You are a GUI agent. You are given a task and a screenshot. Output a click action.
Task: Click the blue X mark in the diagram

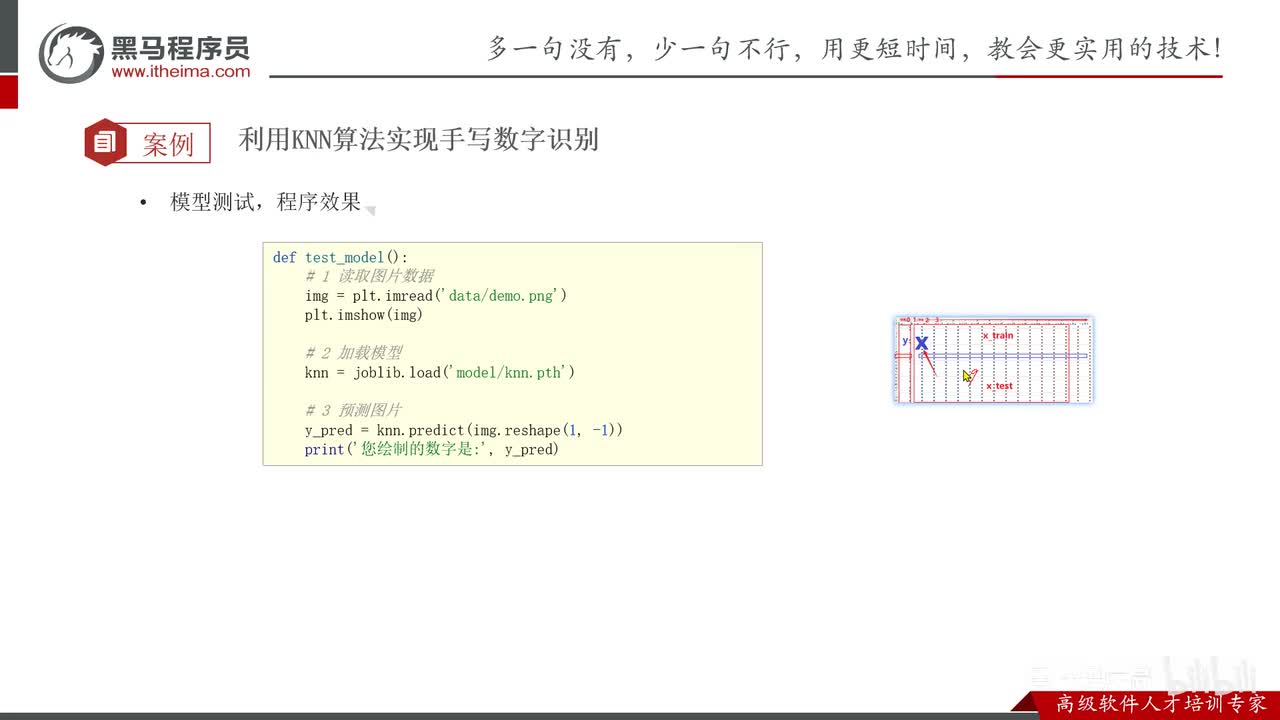pos(921,344)
